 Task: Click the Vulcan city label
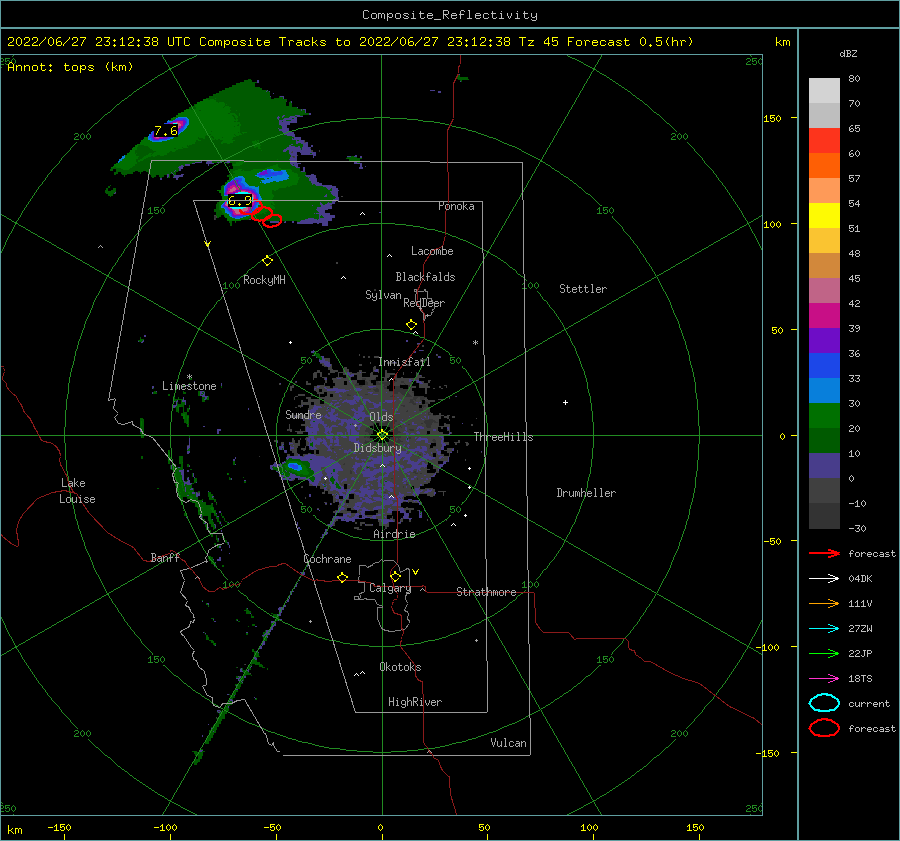[509, 743]
